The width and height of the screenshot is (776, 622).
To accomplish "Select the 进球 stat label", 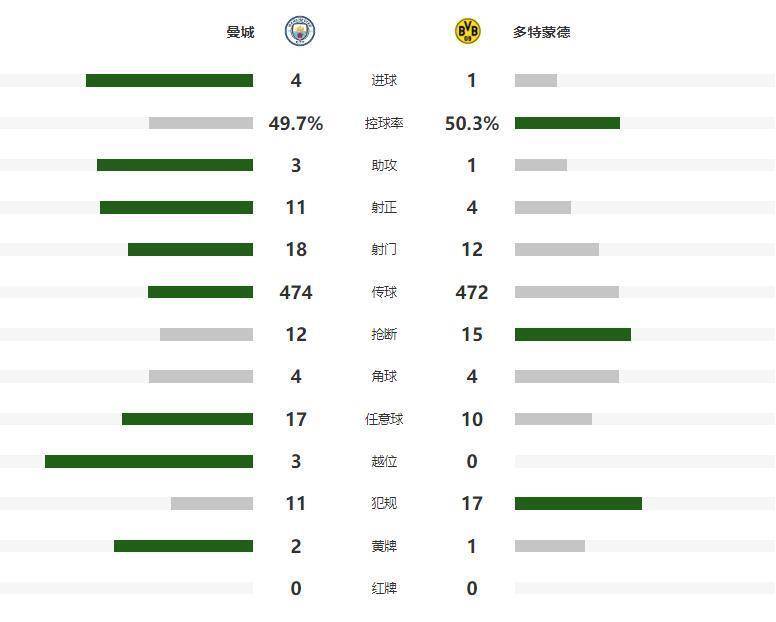I will point(384,81).
